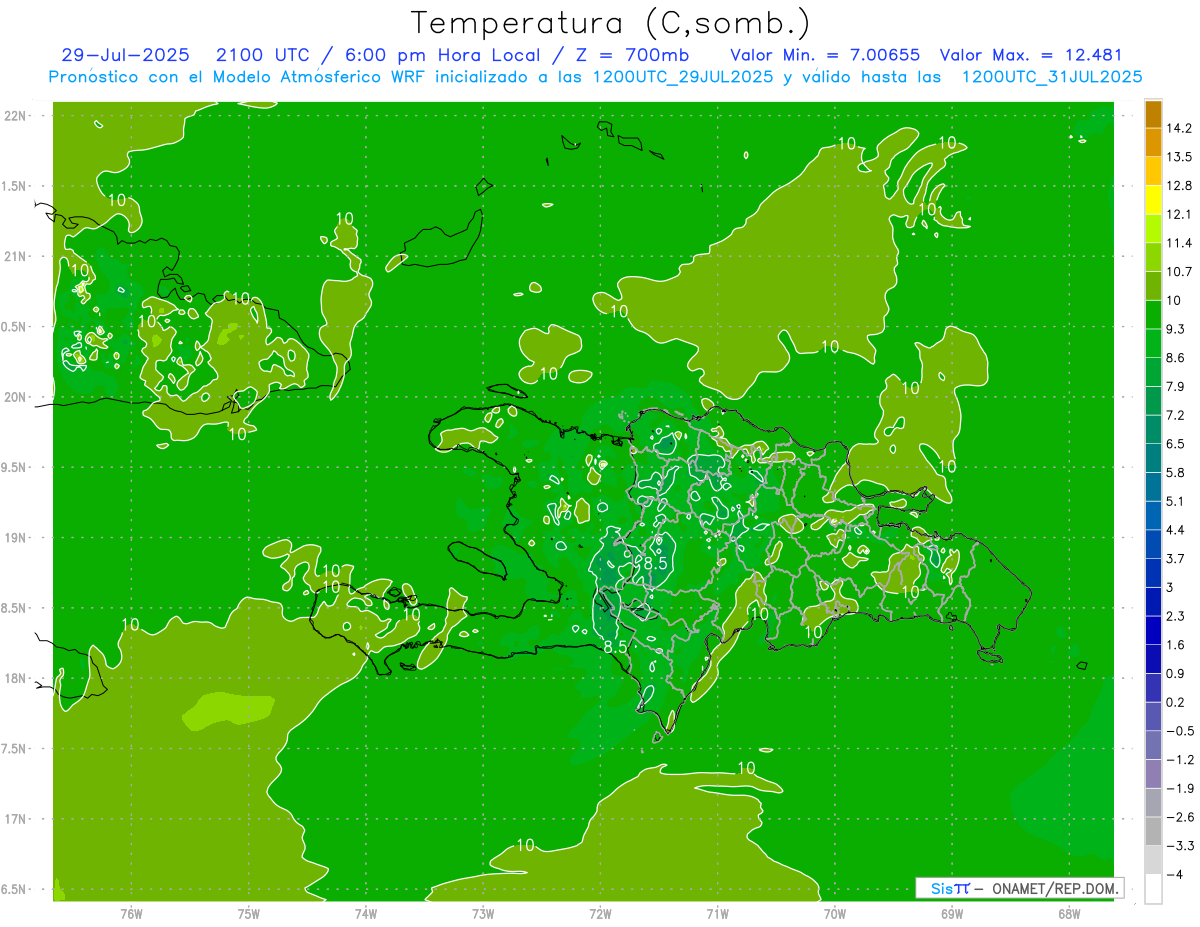The image size is (1200, 927).
Task: Click the 0.2 value on the color scale
Action: click(1177, 702)
